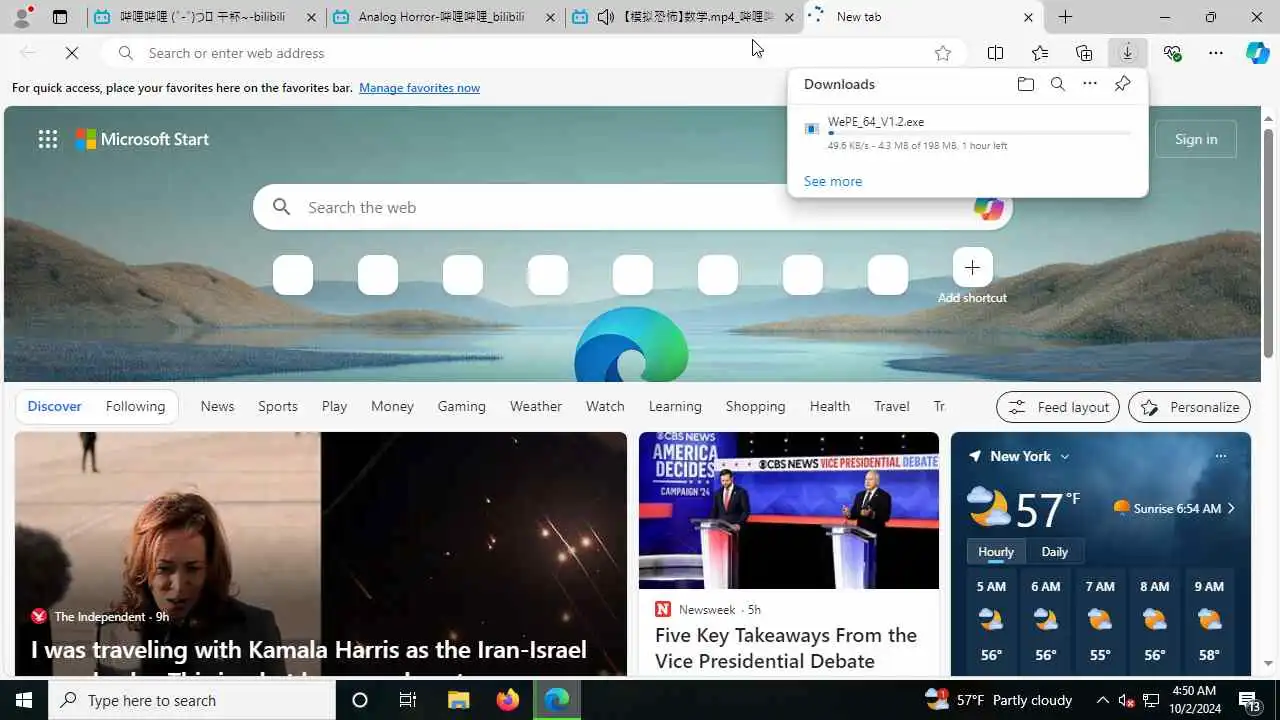Open Task View on the taskbar
1280x720 pixels.
pos(408,700)
